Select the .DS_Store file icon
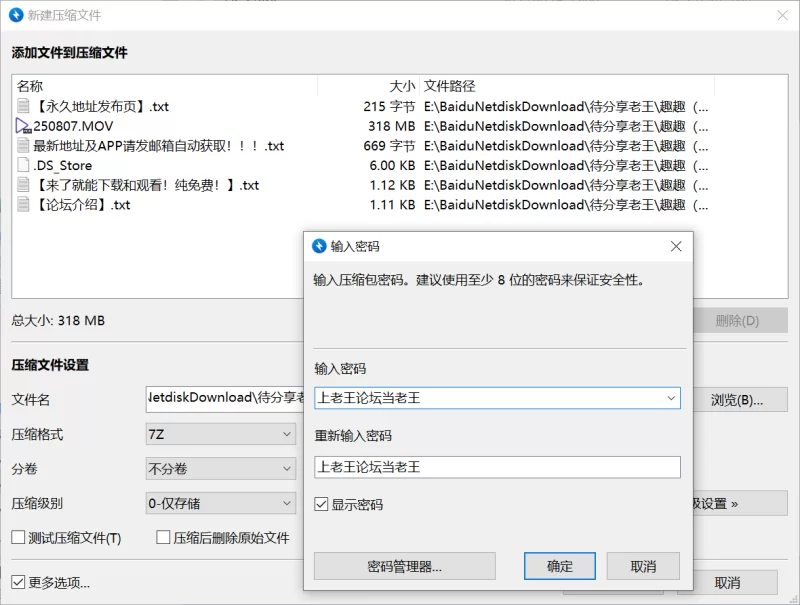The width and height of the screenshot is (800, 605). click(x=24, y=165)
